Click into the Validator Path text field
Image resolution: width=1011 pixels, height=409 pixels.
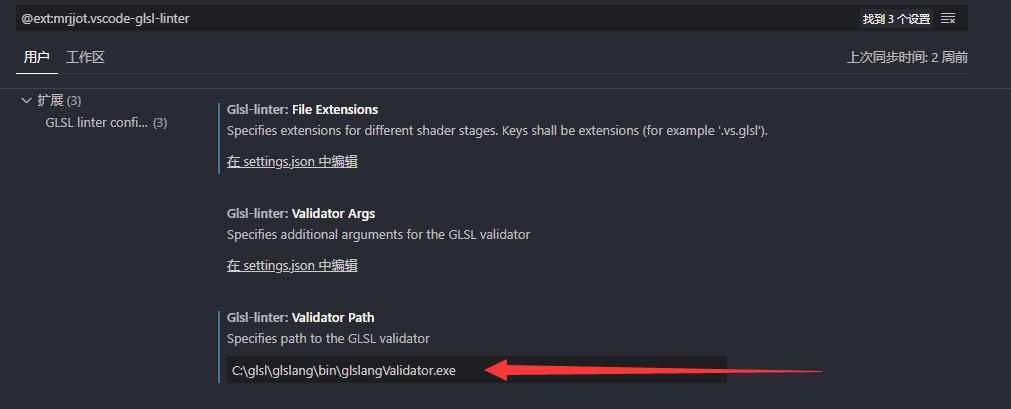(476, 371)
